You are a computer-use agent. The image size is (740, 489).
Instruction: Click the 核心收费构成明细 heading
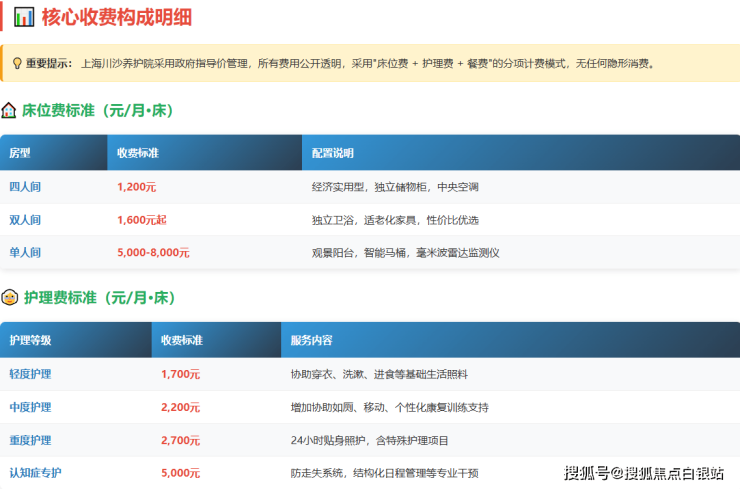[117, 17]
